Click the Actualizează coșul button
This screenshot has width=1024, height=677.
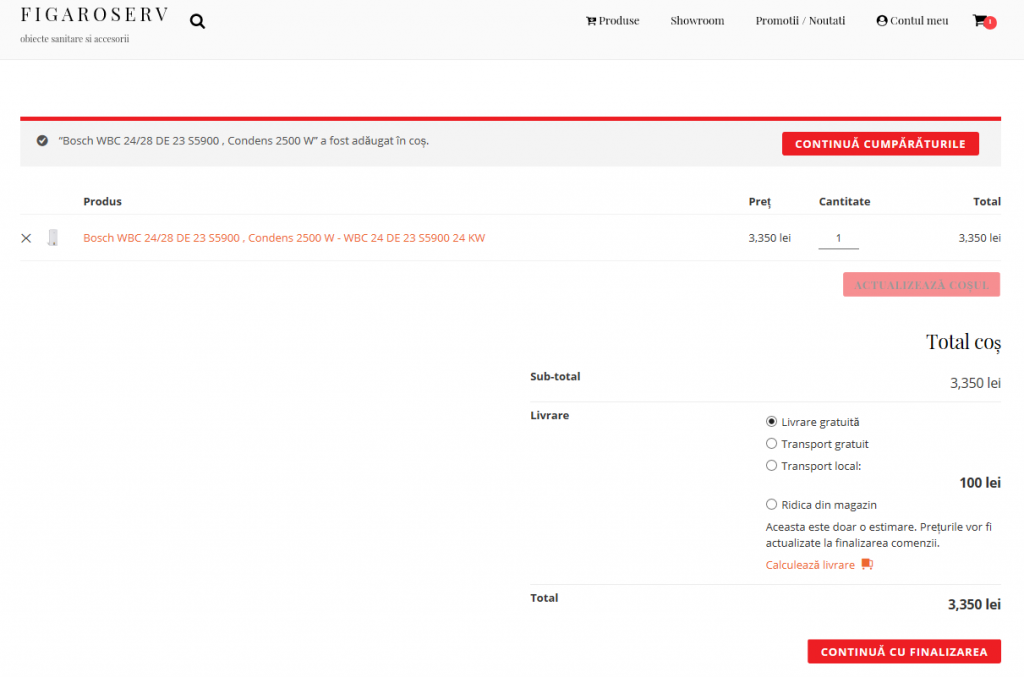click(x=921, y=285)
